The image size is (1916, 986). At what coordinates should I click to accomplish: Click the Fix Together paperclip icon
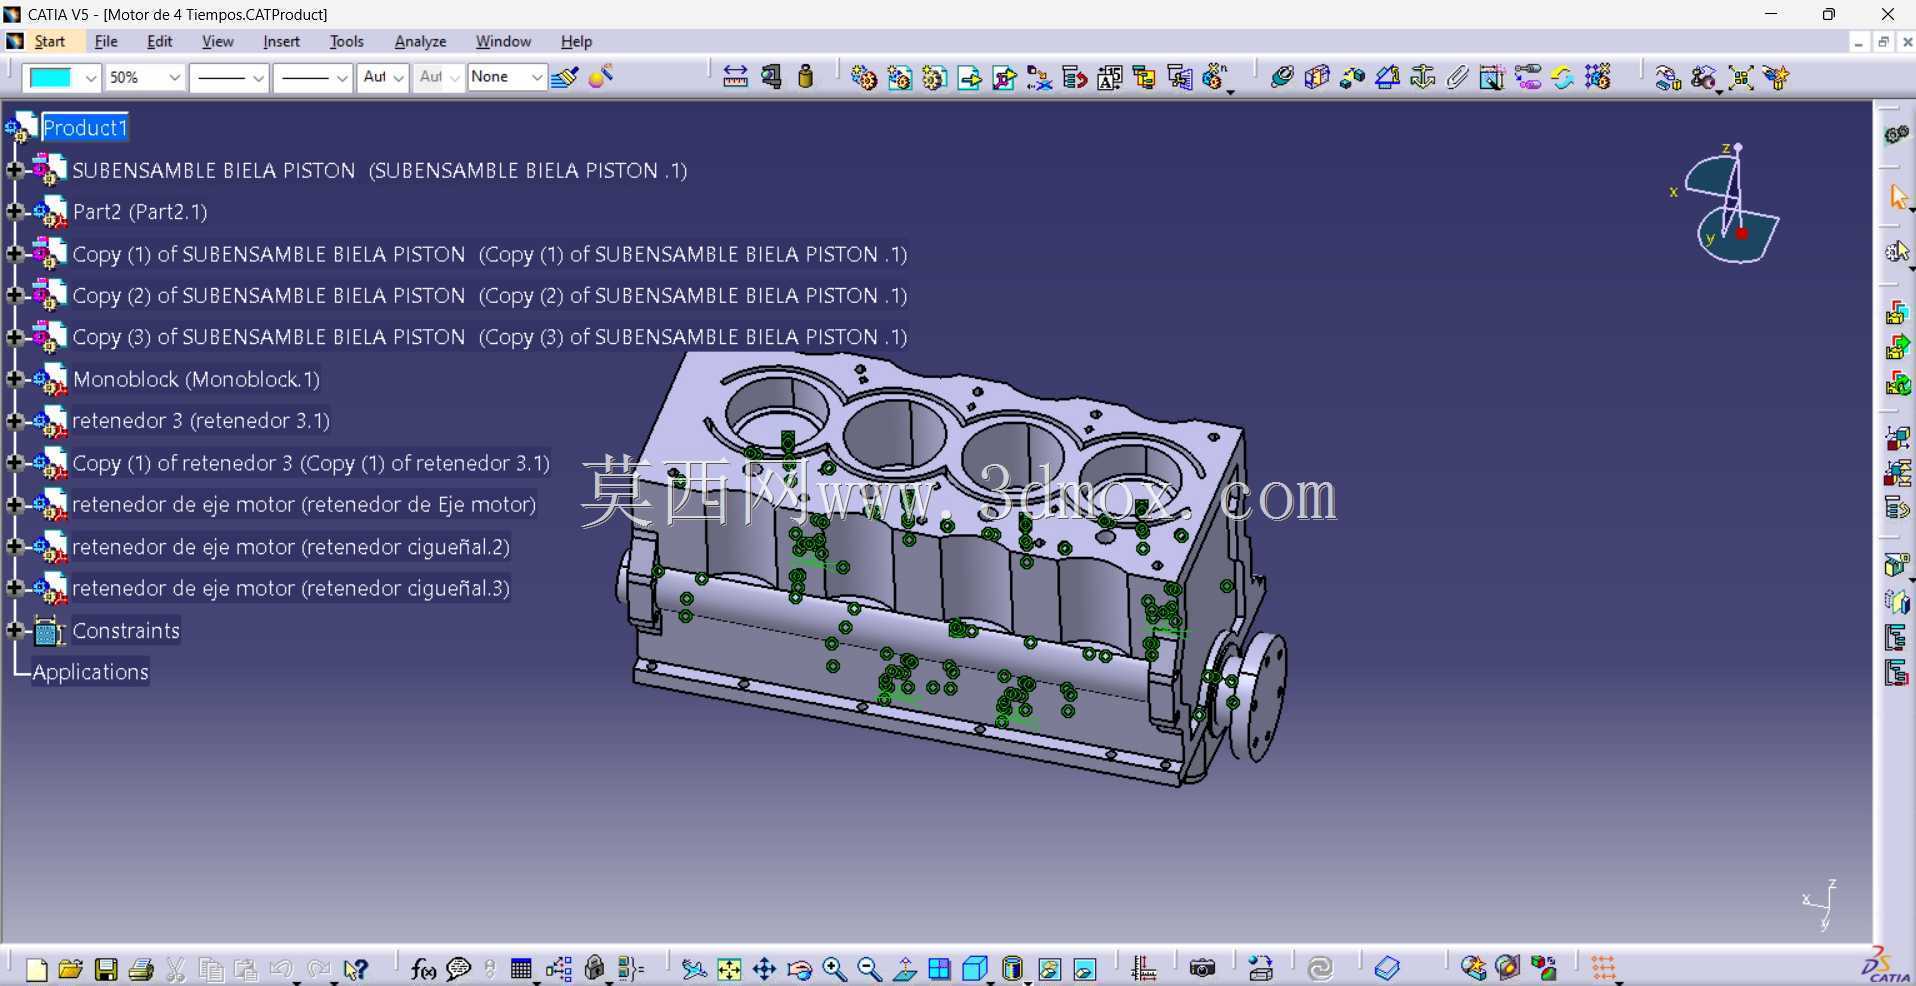(1457, 77)
